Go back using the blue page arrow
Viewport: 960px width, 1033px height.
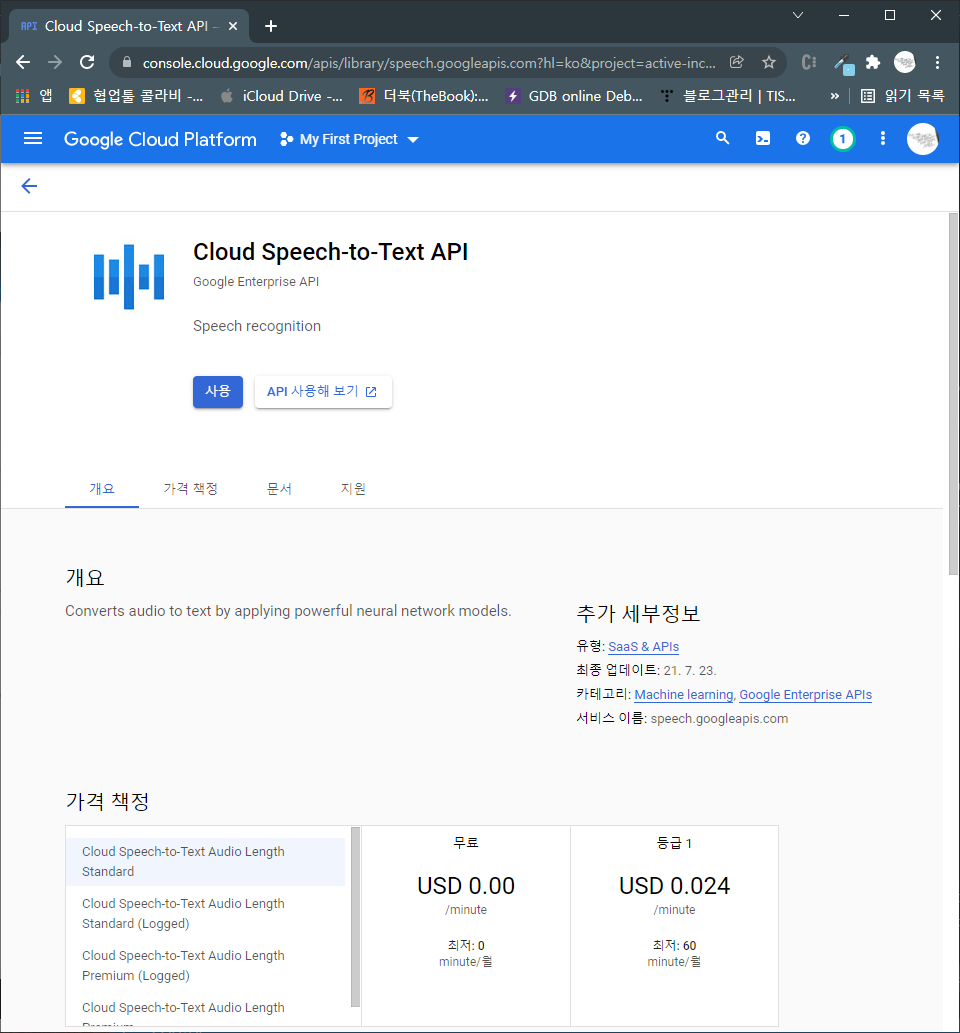29,186
